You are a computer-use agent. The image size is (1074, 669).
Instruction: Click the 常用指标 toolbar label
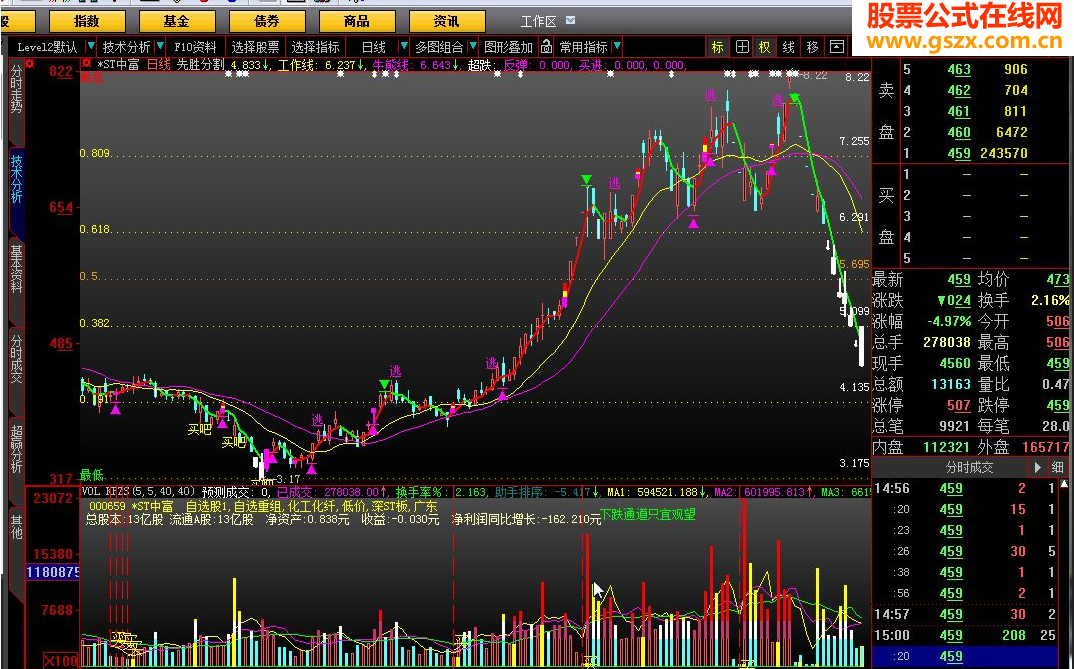584,47
